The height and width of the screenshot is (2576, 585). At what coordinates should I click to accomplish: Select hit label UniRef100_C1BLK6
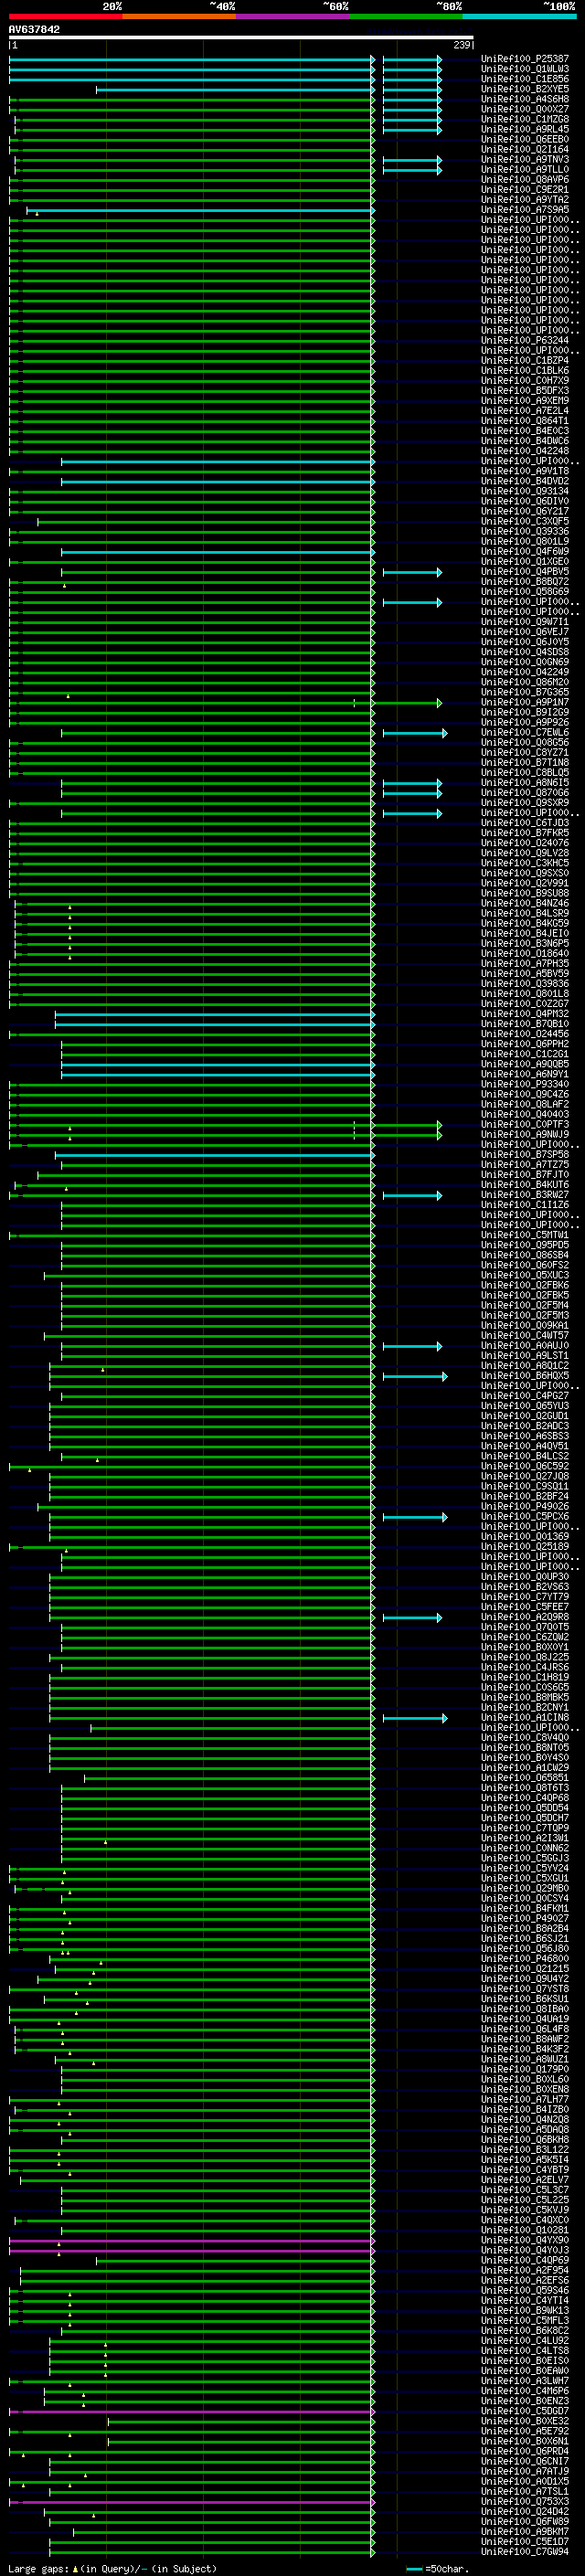click(x=525, y=370)
